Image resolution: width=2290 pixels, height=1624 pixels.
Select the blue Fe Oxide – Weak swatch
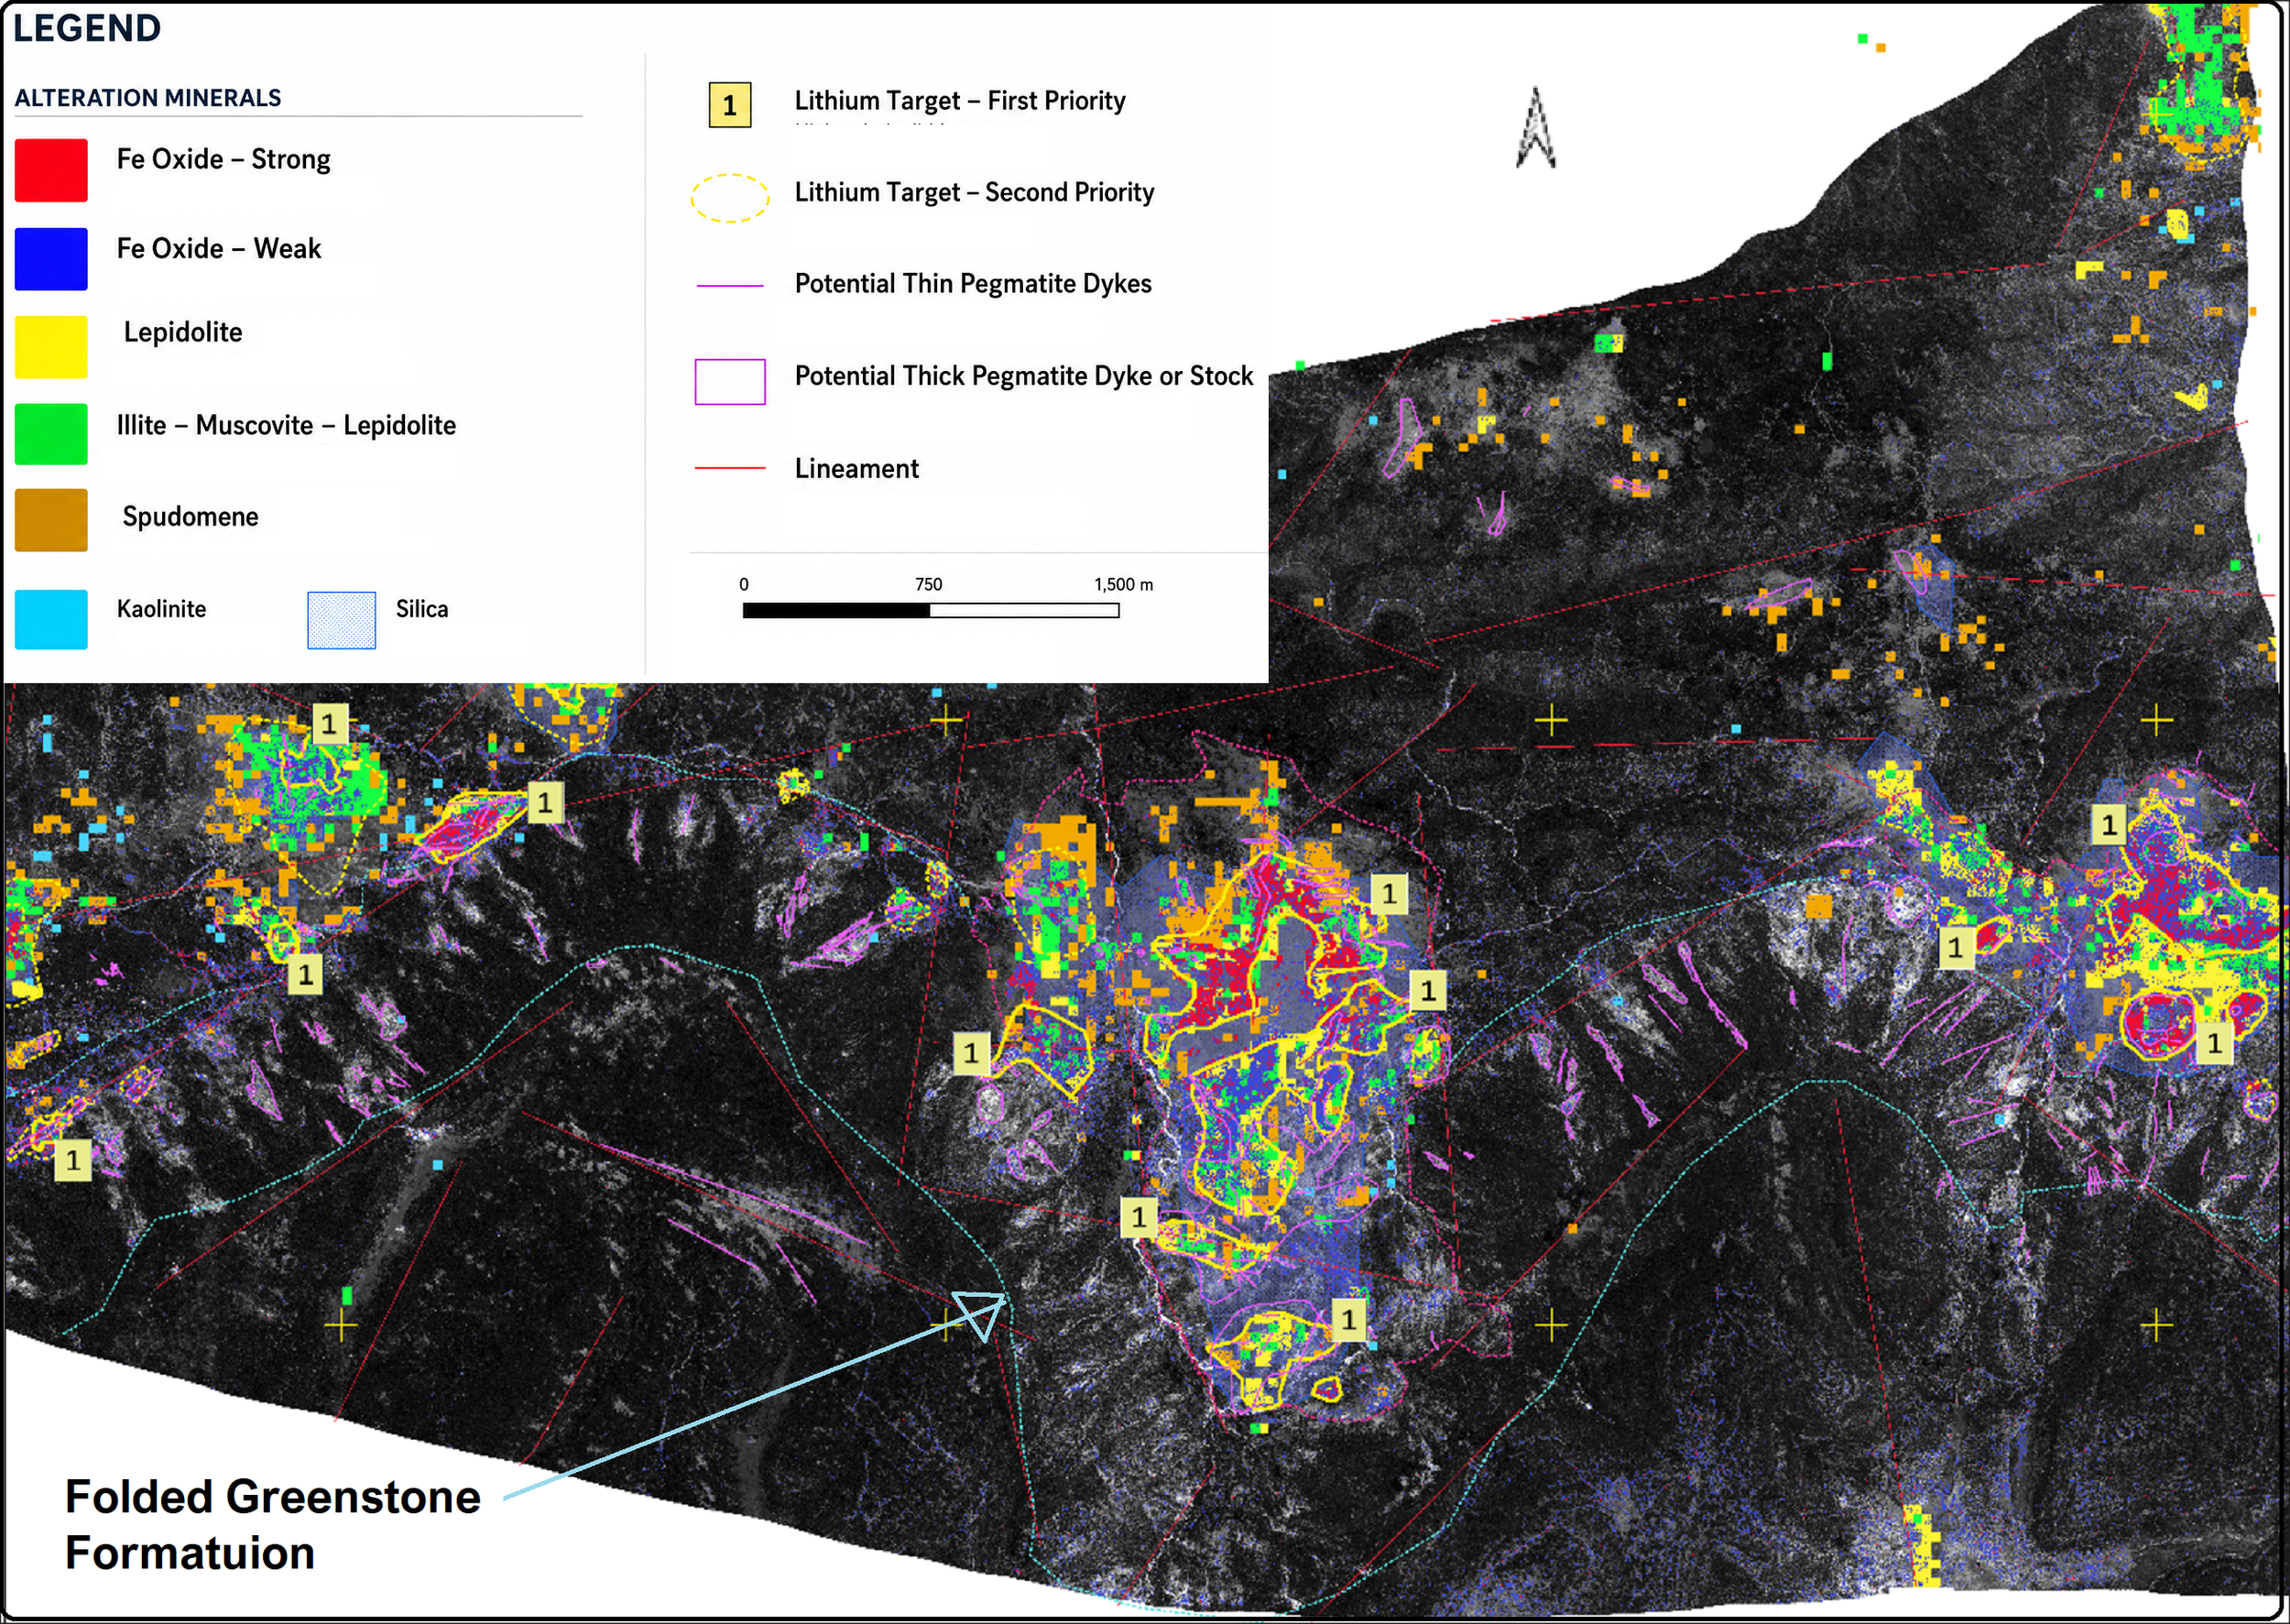51,259
